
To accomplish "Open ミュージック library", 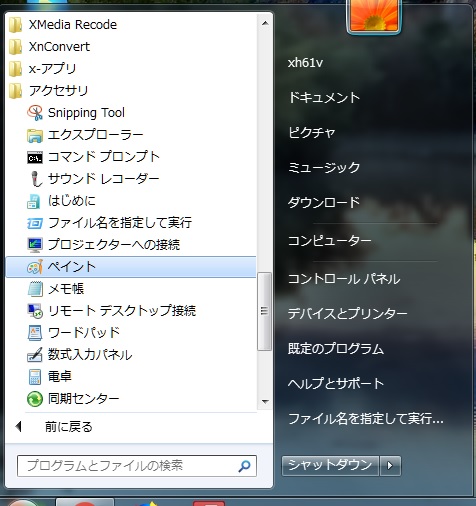I will click(x=324, y=167).
